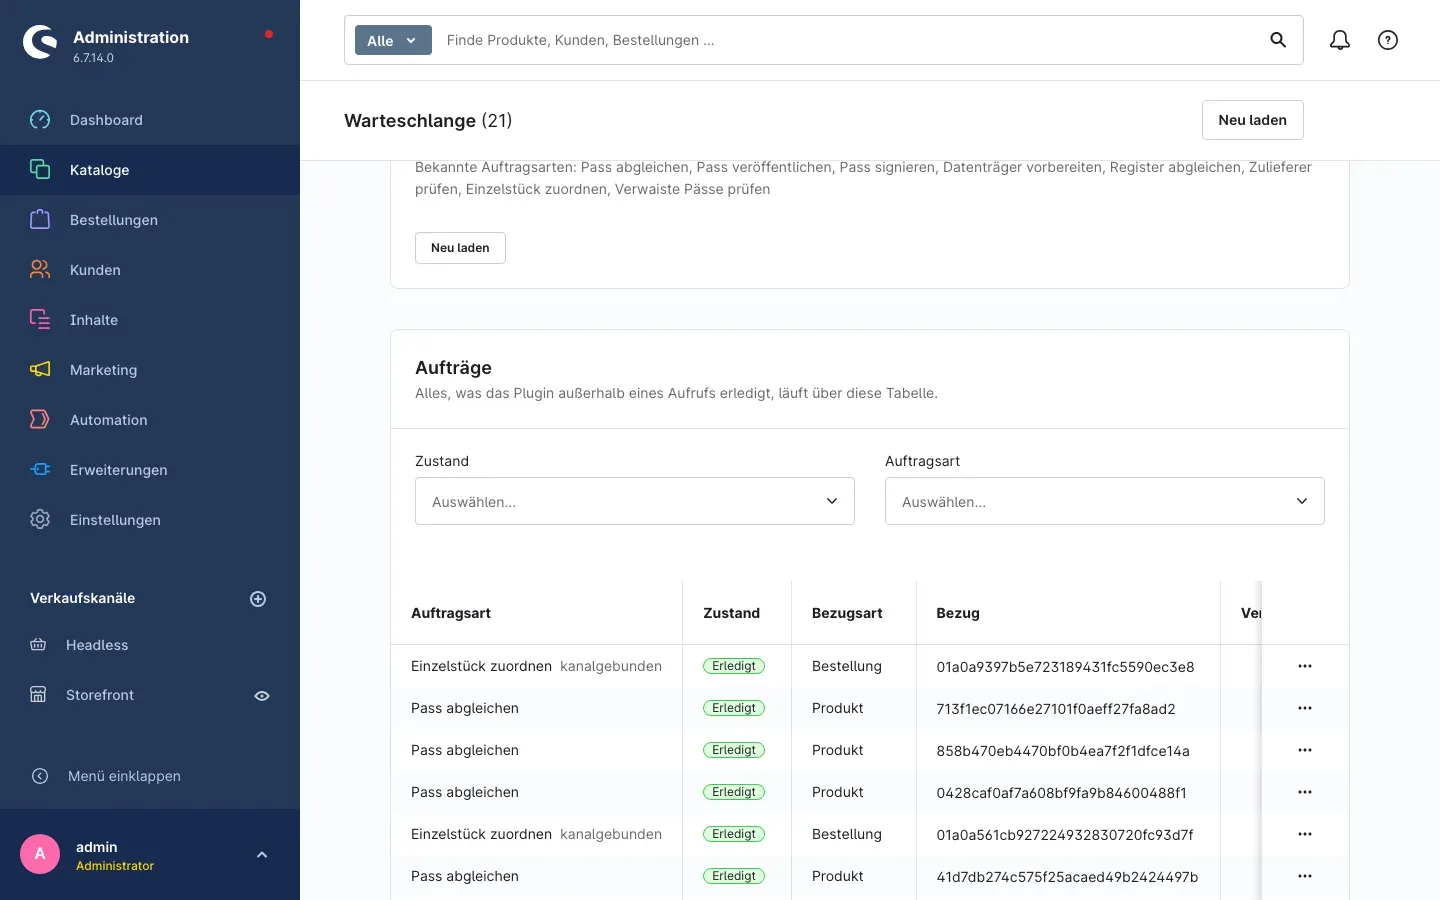Click Neu laden in page header
The height and width of the screenshot is (900, 1440).
pos(1252,120)
